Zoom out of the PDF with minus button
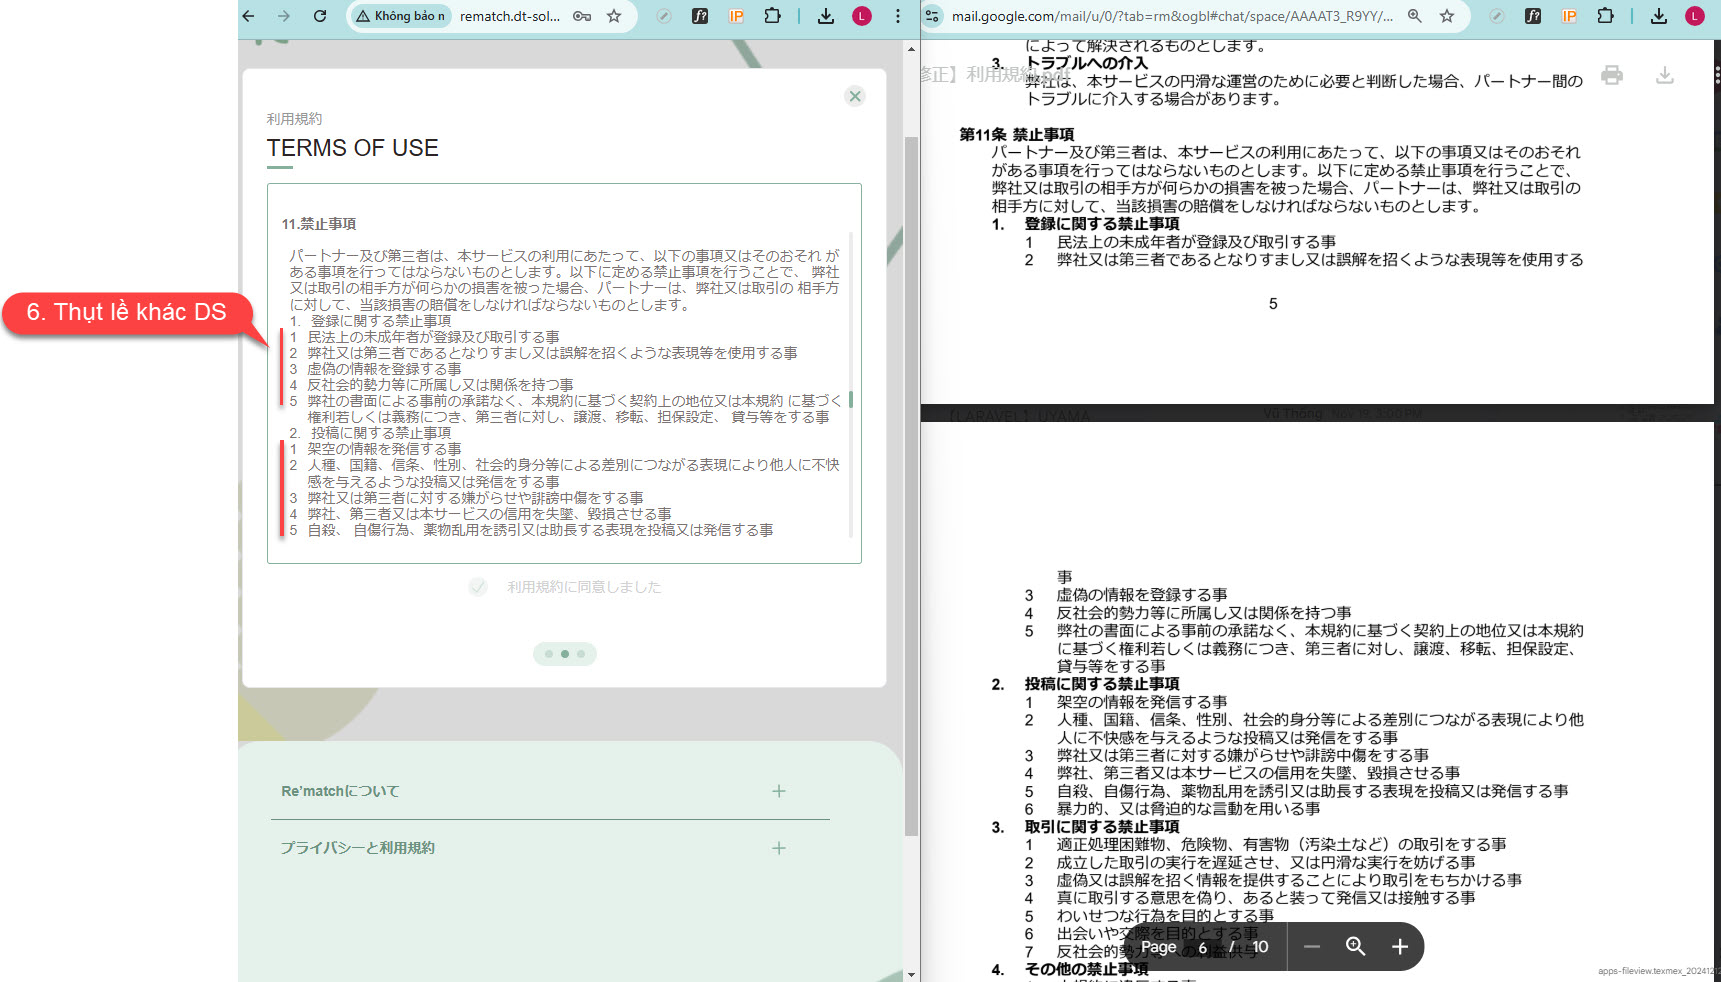This screenshot has height=982, width=1721. 1312,946
